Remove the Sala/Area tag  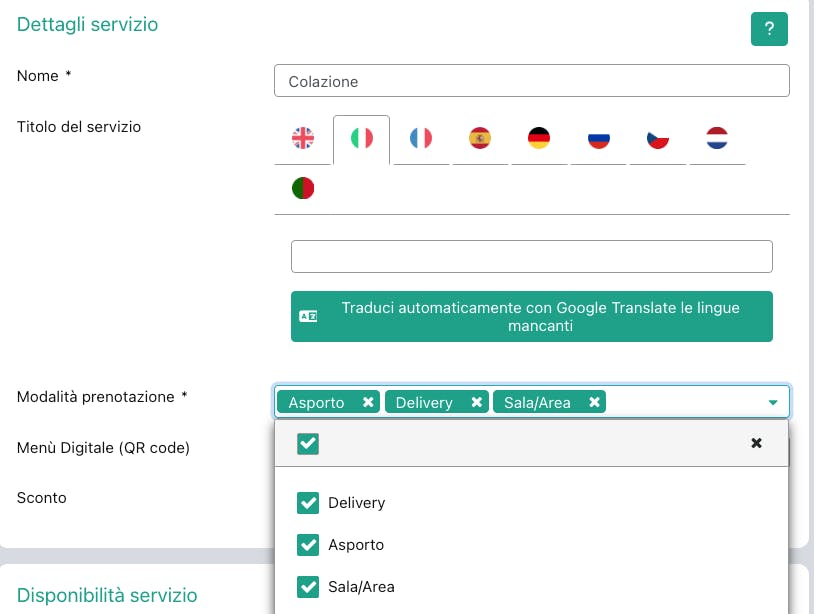click(x=594, y=402)
